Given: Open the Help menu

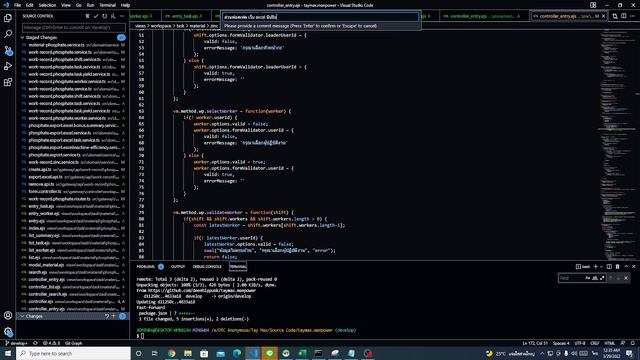Looking at the screenshot, I should click(125, 5).
